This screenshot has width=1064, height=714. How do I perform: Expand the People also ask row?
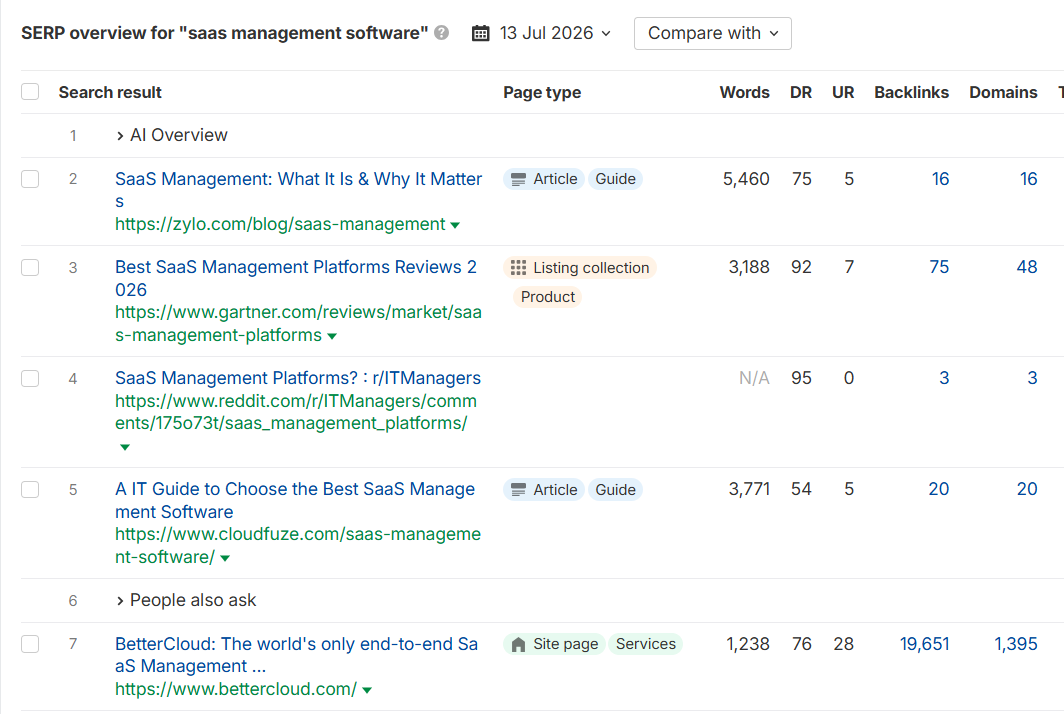(x=186, y=600)
